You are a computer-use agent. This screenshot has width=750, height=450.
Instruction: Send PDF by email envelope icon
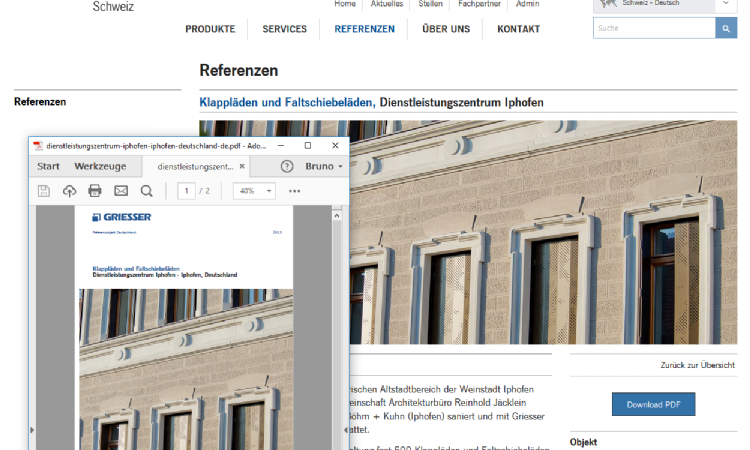coord(121,191)
